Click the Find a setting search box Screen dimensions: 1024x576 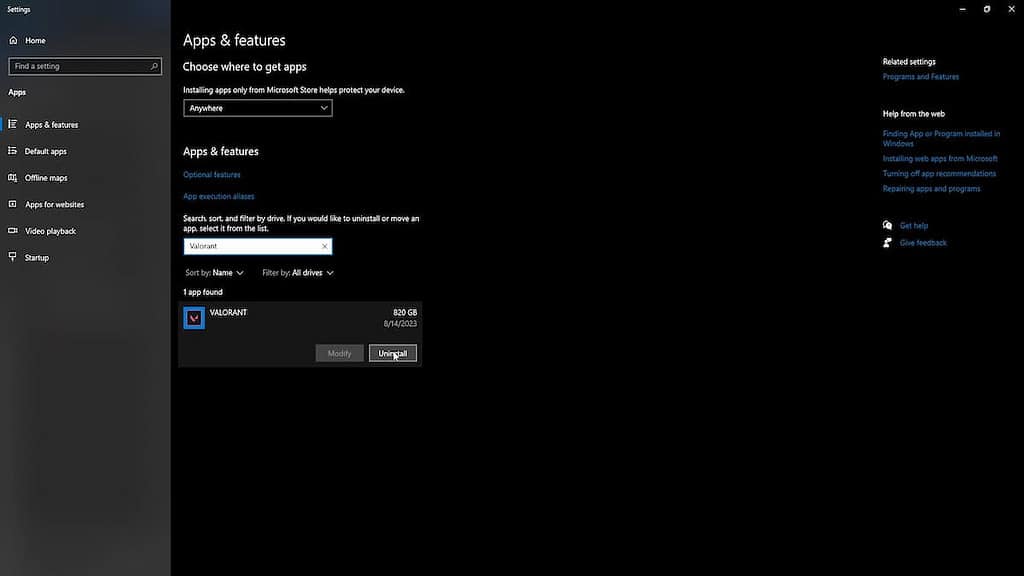(85, 66)
